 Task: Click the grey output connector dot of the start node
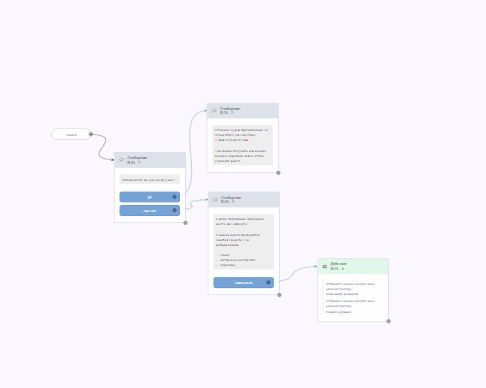point(91,134)
